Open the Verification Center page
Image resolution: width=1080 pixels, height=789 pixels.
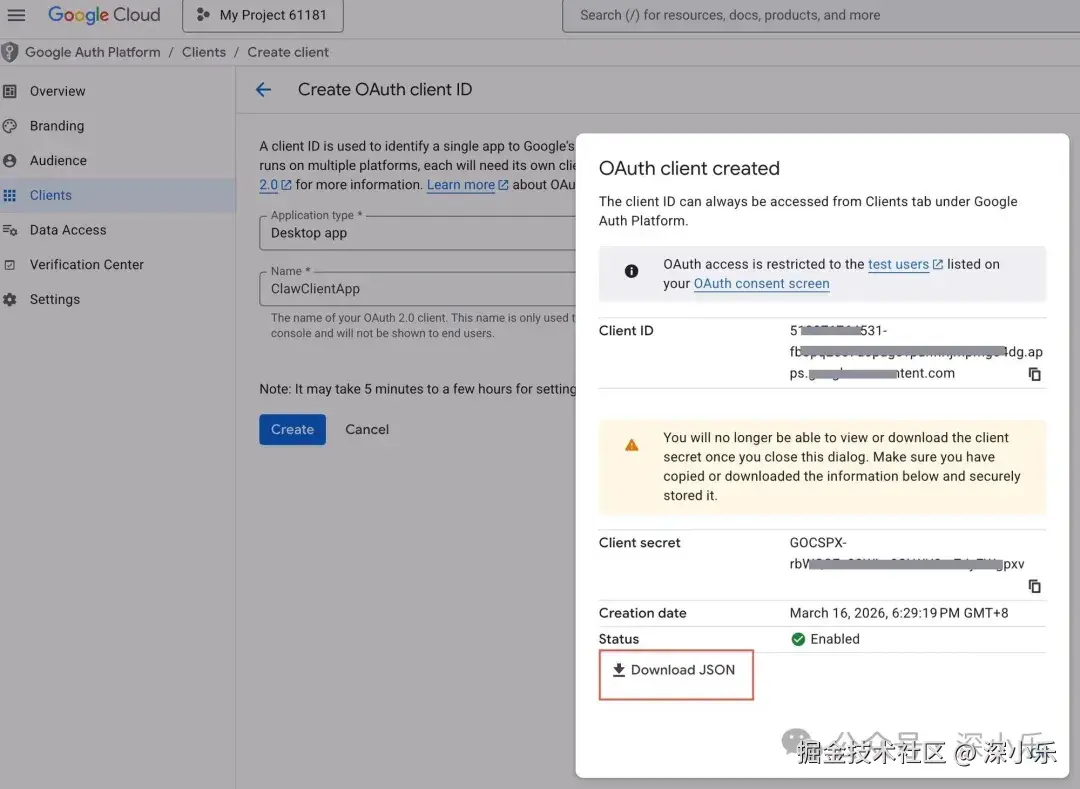pos(86,265)
